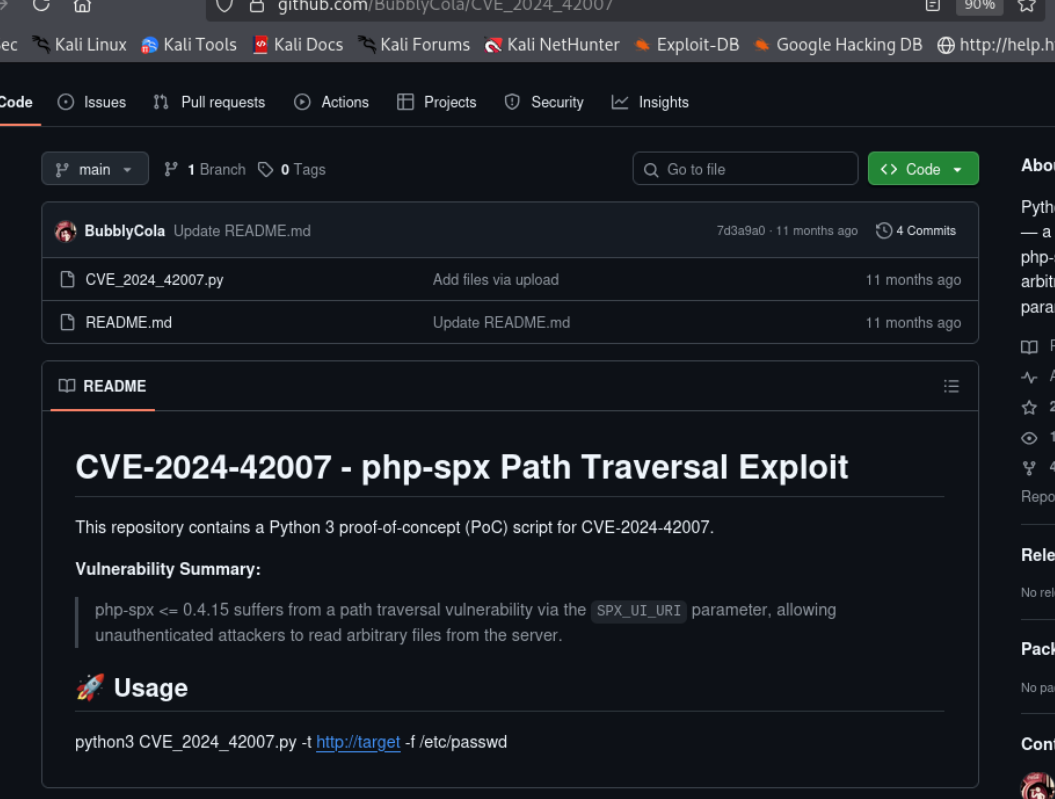1055x799 pixels.
Task: Expand the main branch dropdown
Action: click(x=95, y=169)
